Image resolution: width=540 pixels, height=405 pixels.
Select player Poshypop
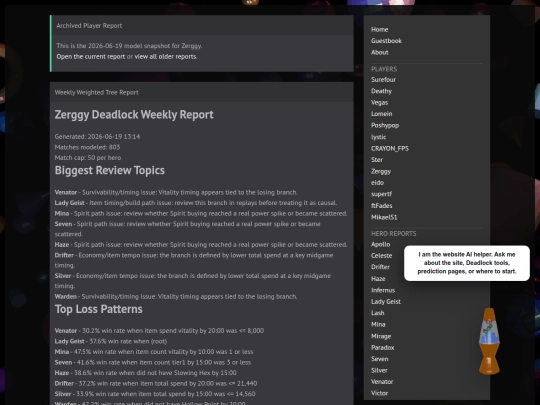pyautogui.click(x=385, y=125)
